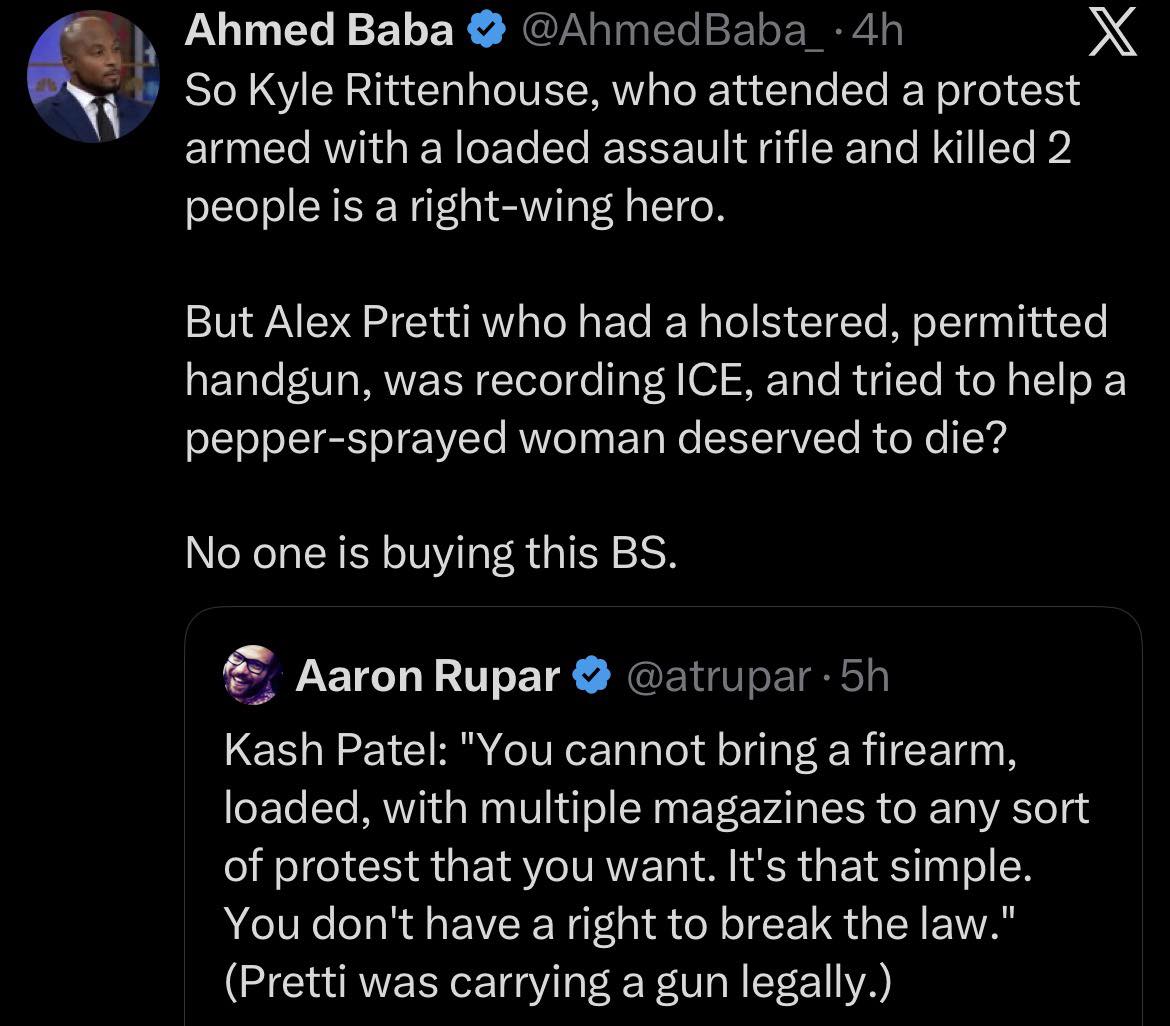
Task: Click the "It's that simple." line
Action: pos(626,865)
